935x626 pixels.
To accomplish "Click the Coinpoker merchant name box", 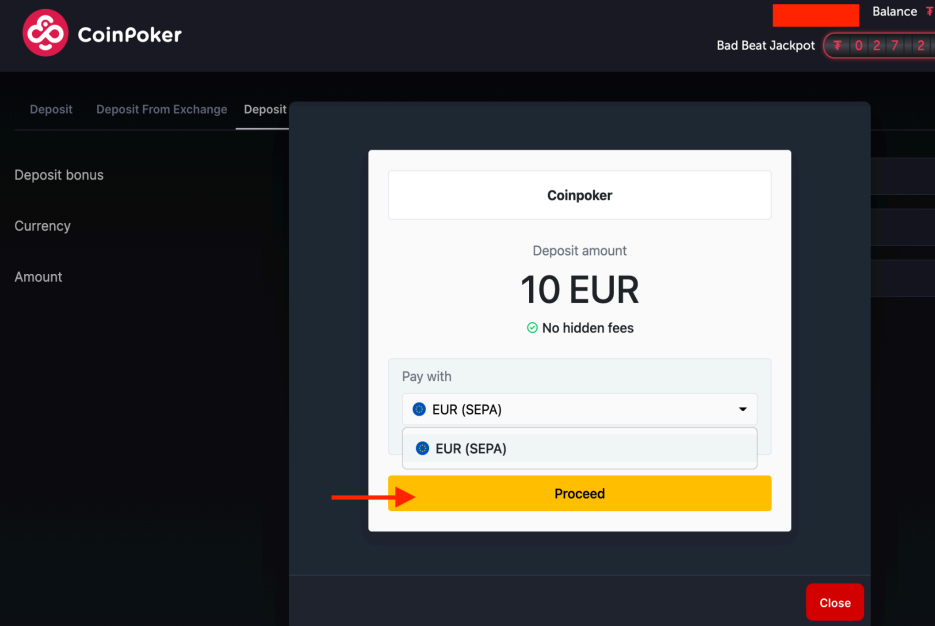I will (x=580, y=195).
